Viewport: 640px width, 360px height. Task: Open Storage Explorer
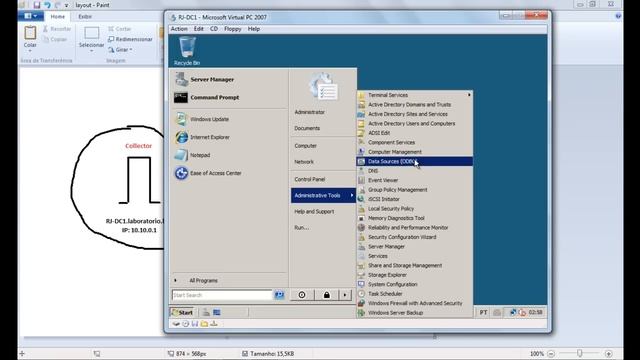pos(415,275)
